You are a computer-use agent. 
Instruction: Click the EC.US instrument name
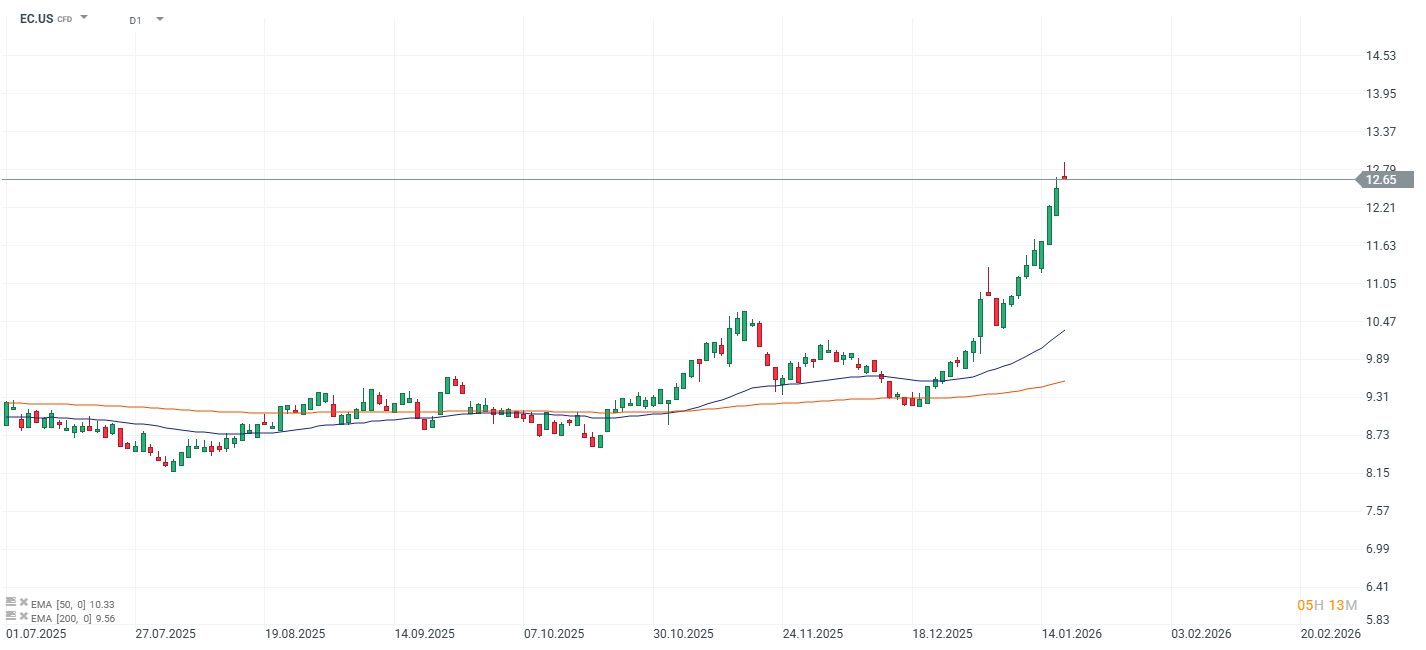(x=36, y=18)
